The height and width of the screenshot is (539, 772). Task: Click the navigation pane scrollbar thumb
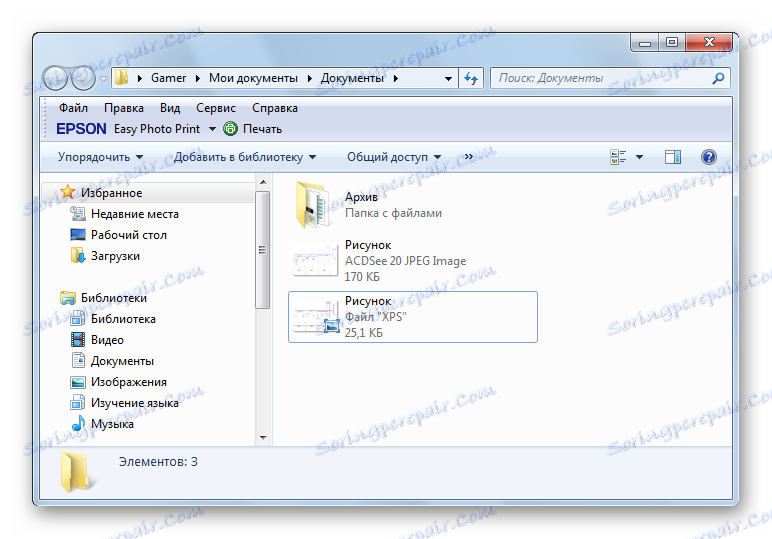click(263, 250)
